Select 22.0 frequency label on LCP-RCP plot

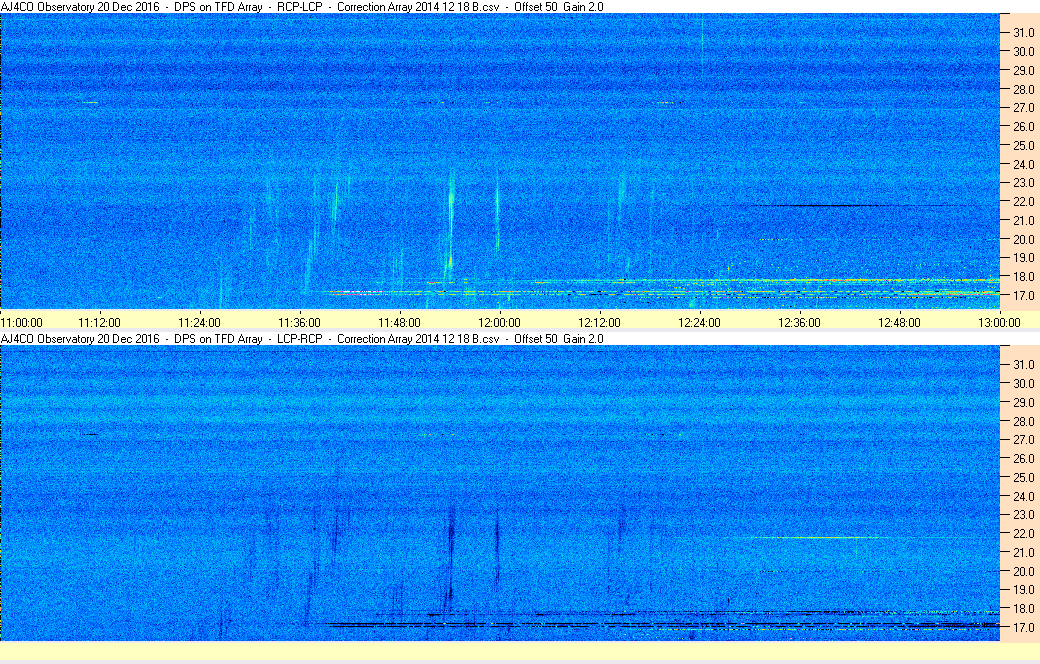point(1023,533)
